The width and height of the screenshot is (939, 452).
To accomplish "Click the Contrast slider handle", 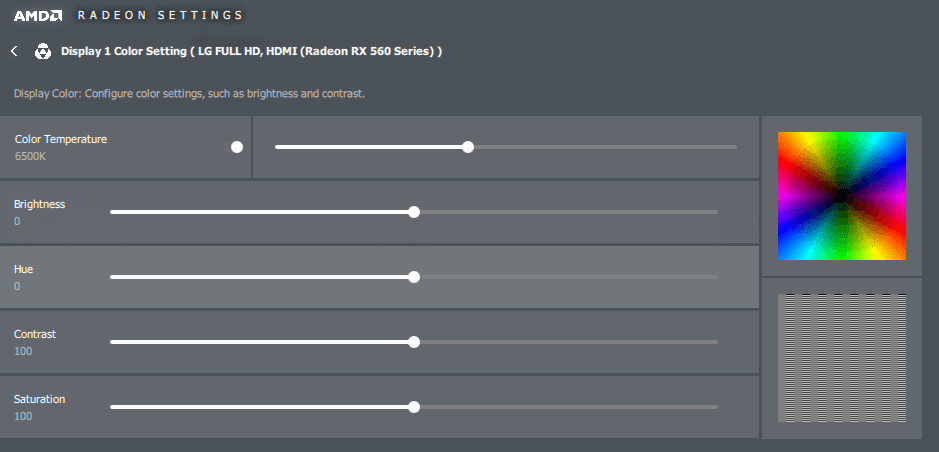I will [x=414, y=342].
